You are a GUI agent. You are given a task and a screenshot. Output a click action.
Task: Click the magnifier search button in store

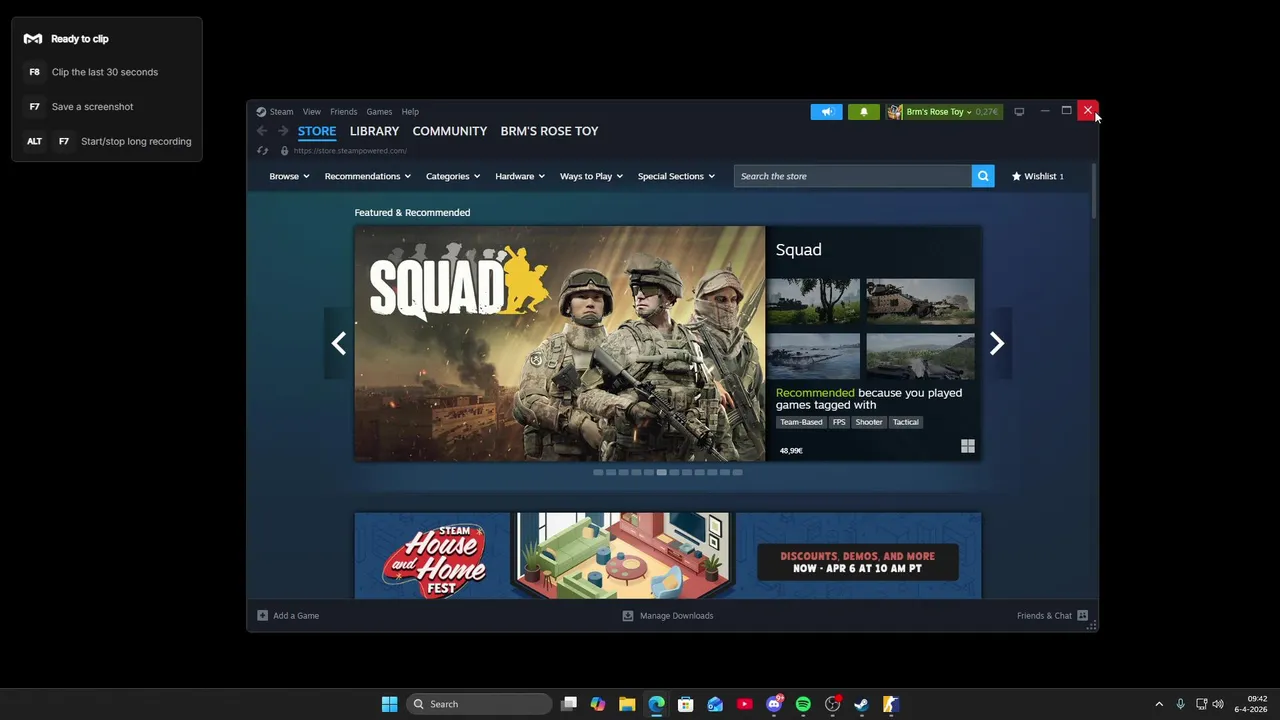coord(983,176)
